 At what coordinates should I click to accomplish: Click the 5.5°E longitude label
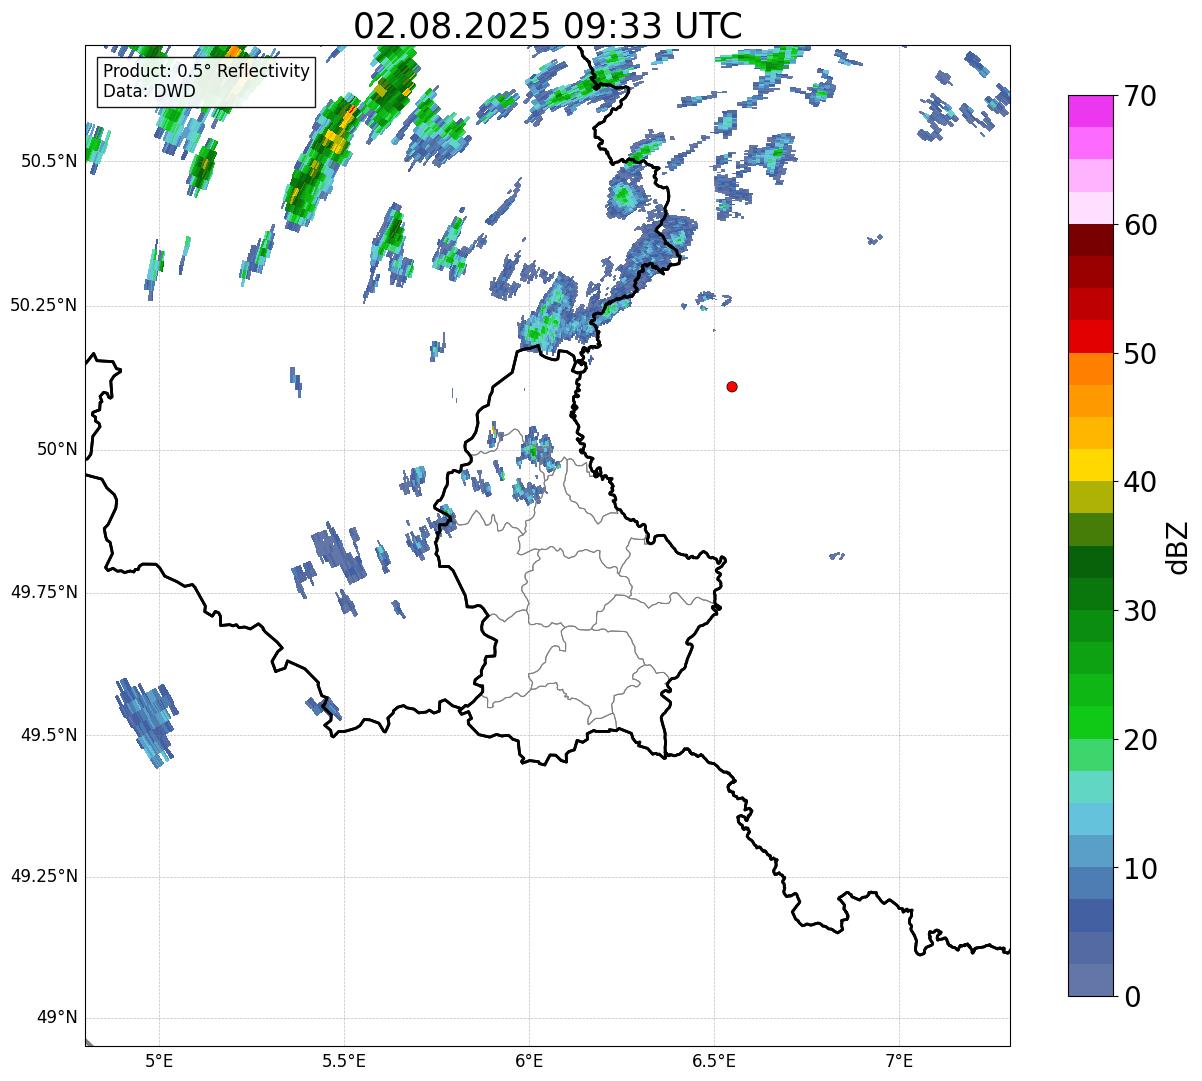click(344, 1061)
